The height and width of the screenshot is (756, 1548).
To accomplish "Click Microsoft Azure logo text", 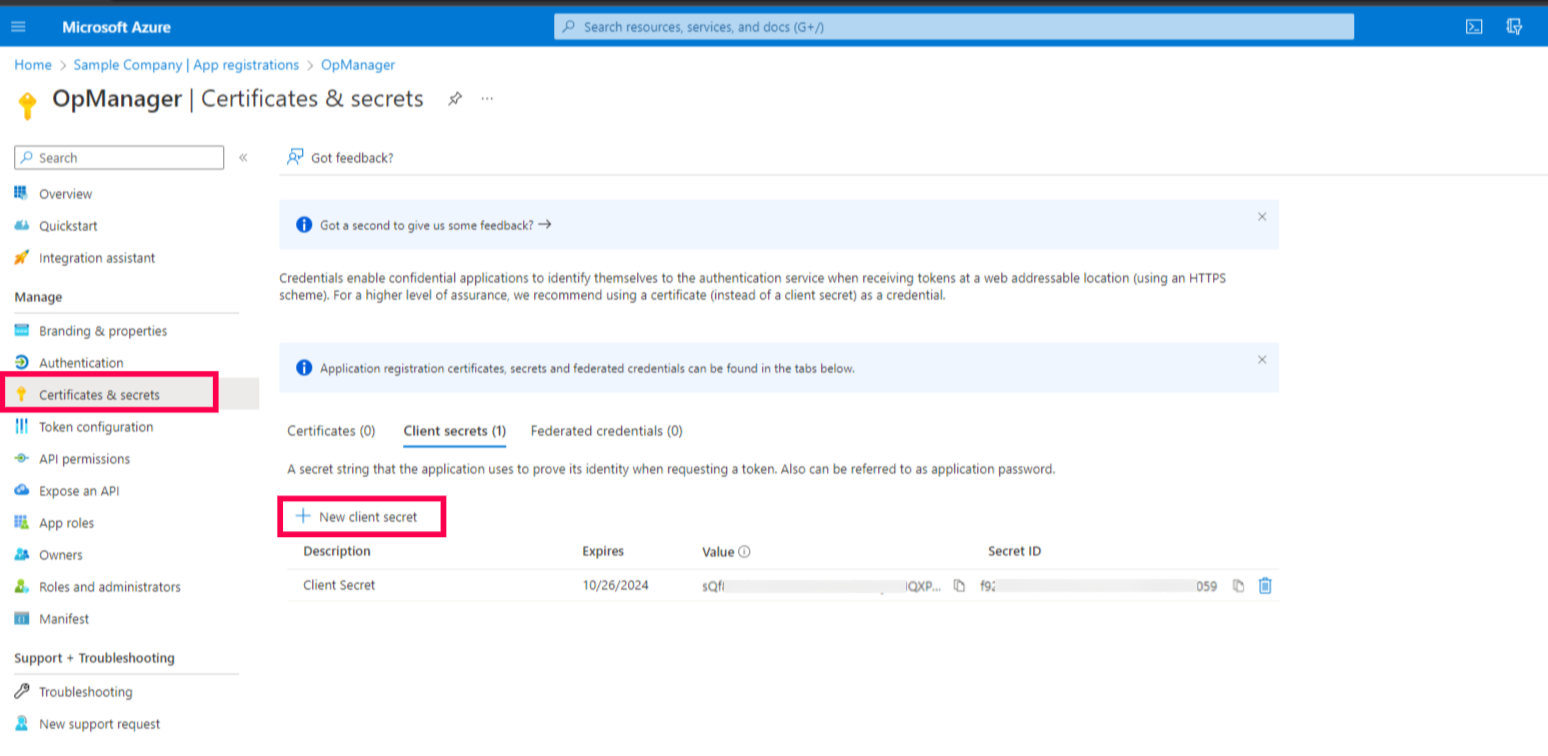I will (x=116, y=27).
